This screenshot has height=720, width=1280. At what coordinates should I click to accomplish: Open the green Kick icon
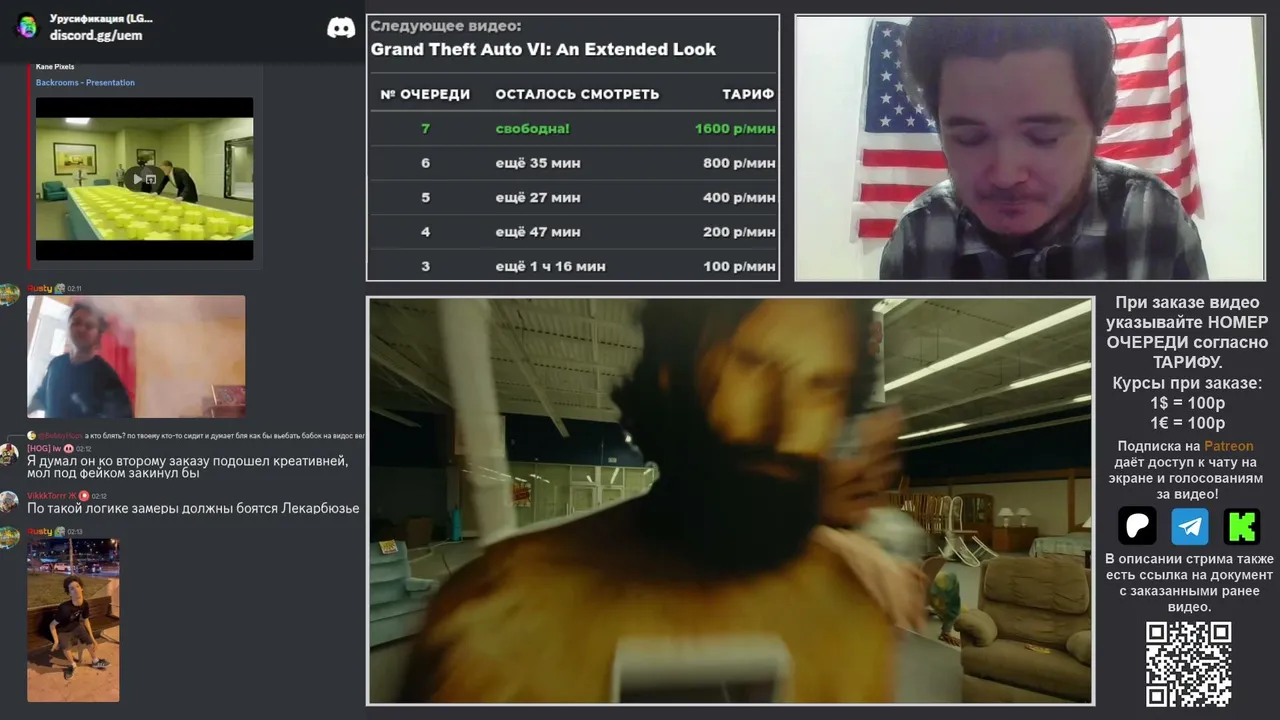(x=1242, y=525)
